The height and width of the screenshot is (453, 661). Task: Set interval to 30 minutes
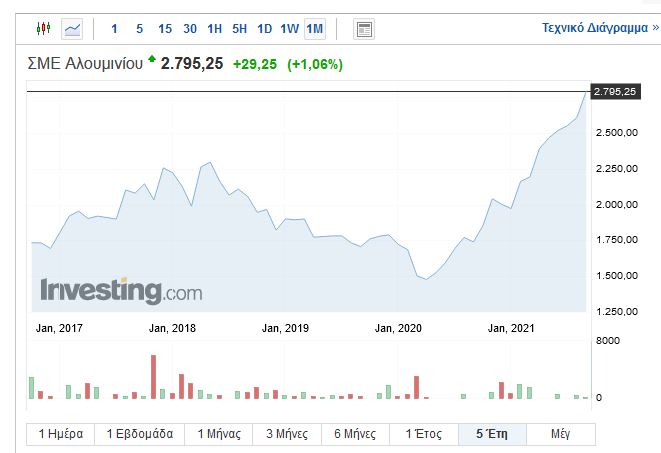click(190, 29)
